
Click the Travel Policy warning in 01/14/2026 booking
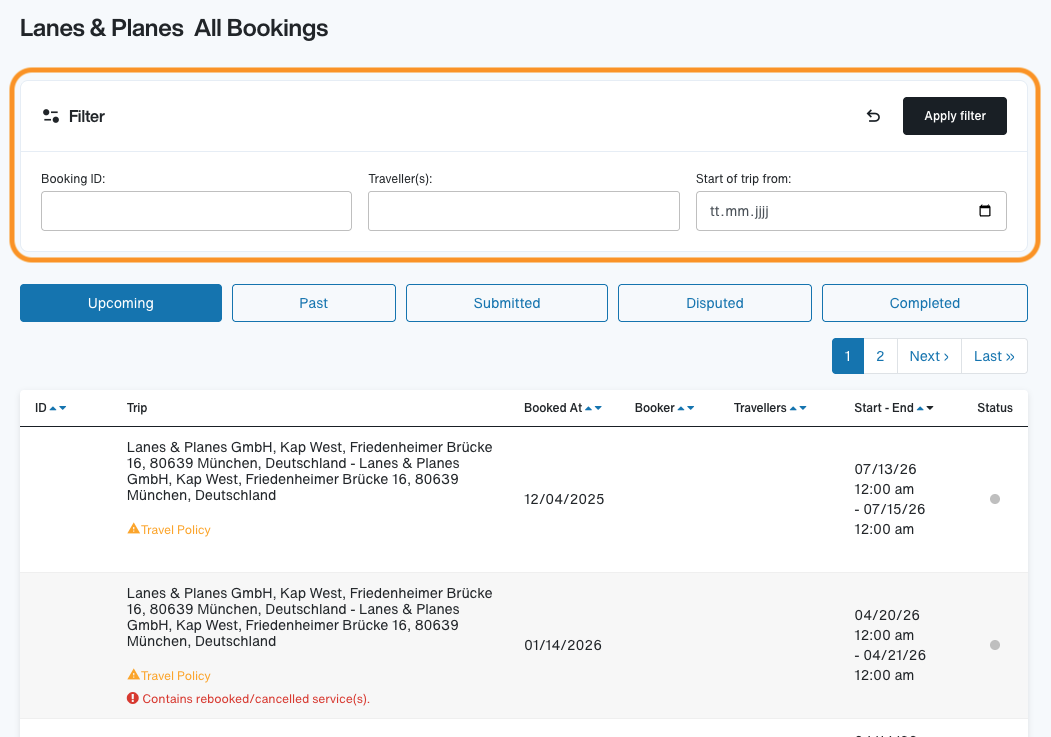click(x=169, y=675)
